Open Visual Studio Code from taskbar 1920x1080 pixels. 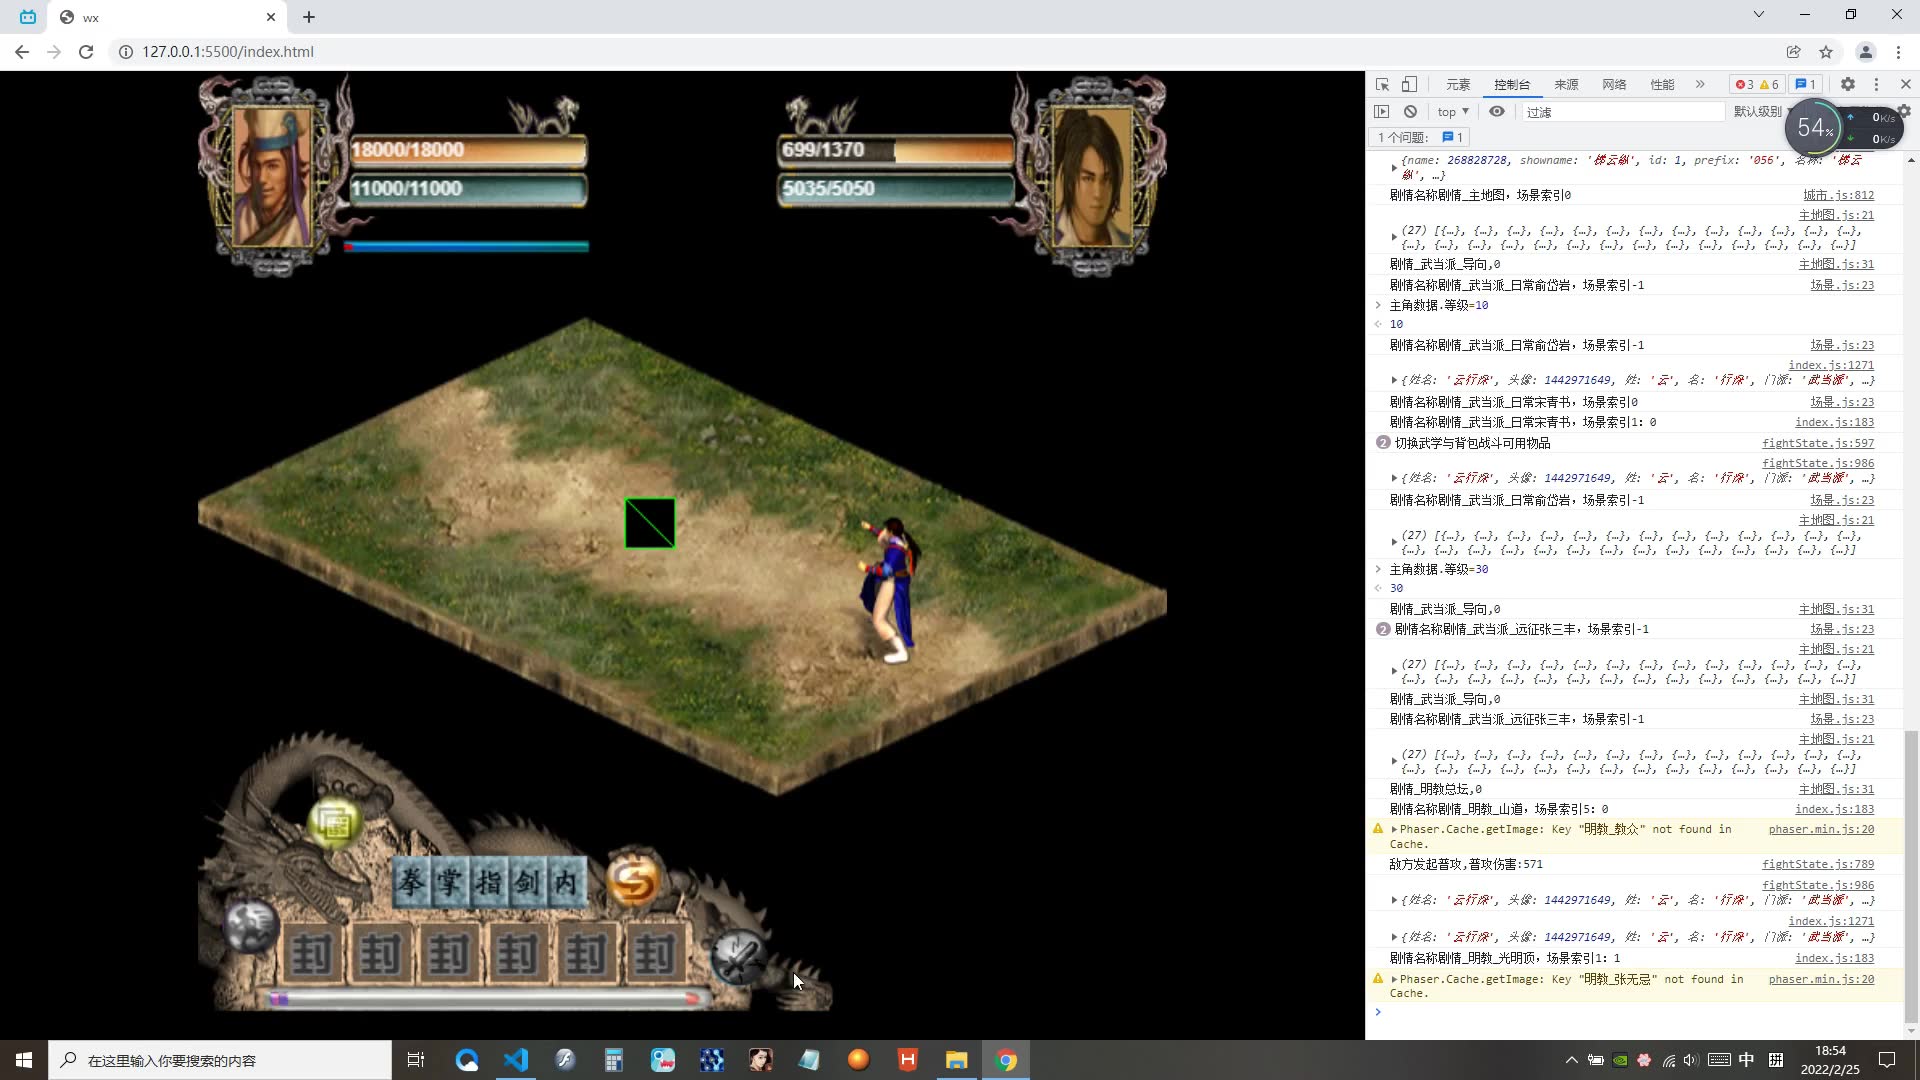click(x=516, y=1060)
